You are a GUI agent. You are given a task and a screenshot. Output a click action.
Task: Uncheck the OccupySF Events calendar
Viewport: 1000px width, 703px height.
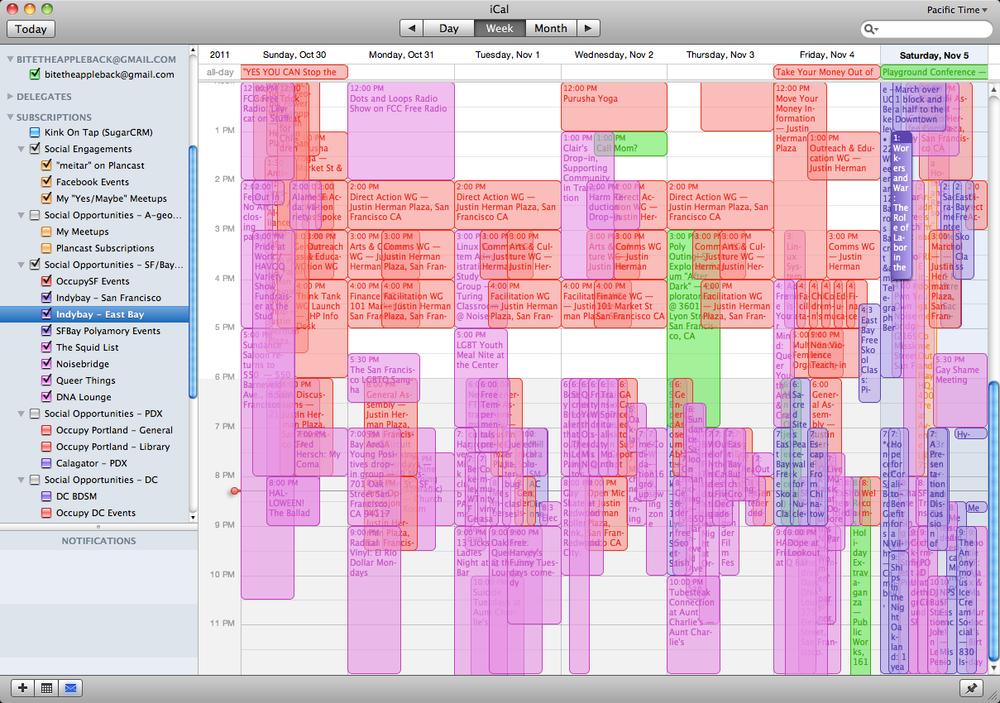[x=46, y=281]
